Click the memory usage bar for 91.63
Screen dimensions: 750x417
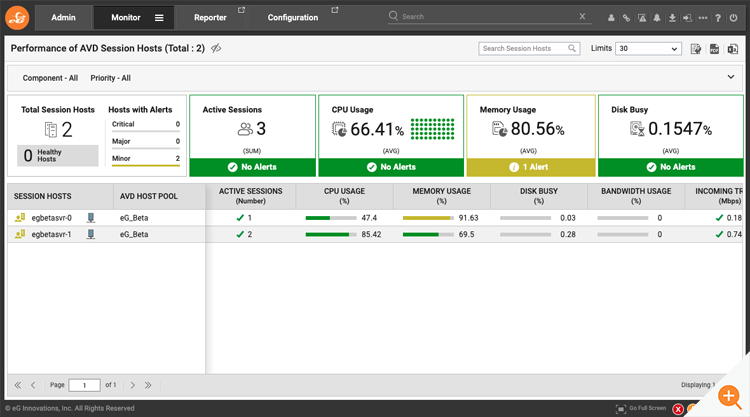coord(428,218)
